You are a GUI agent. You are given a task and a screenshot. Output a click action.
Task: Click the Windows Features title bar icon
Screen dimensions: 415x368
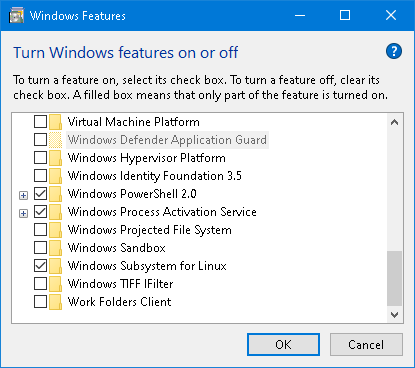pyautogui.click(x=17, y=16)
